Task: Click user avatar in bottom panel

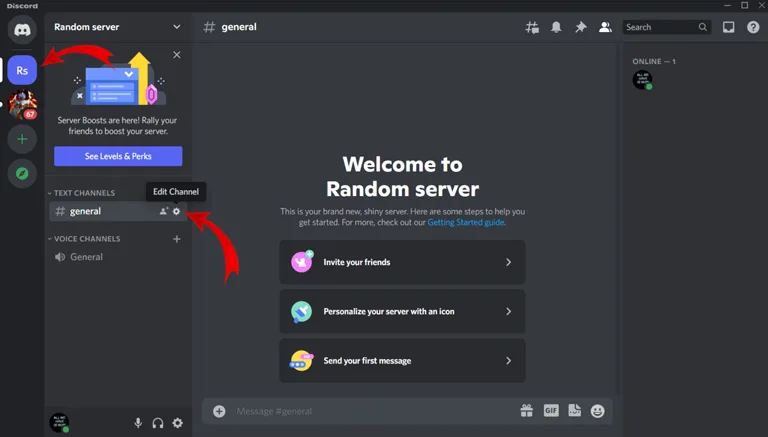Action: (59, 423)
